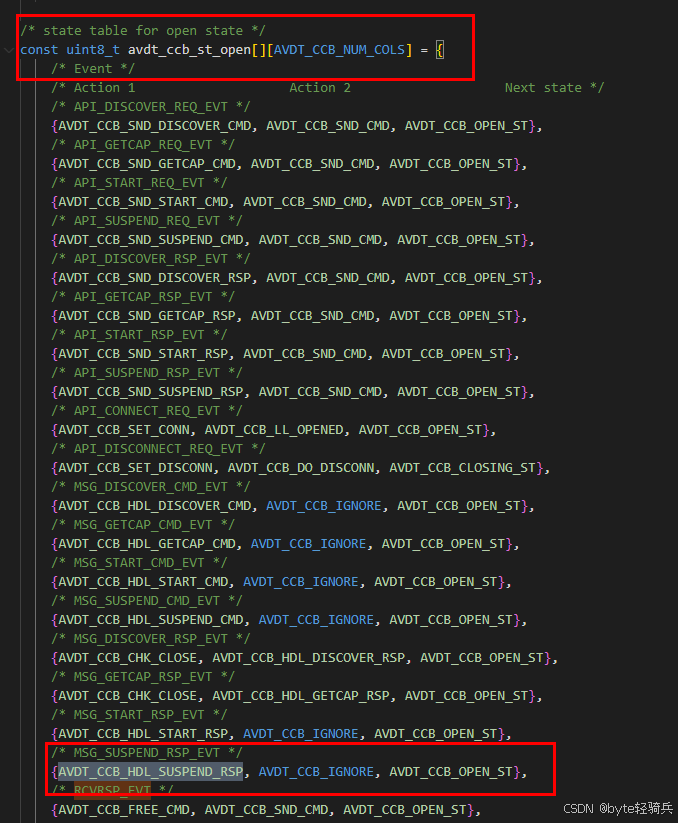Click AVDT_CCB_OPEN_ST in the SET_CONN row
Screen dimensions: 678x823
(x=420, y=430)
